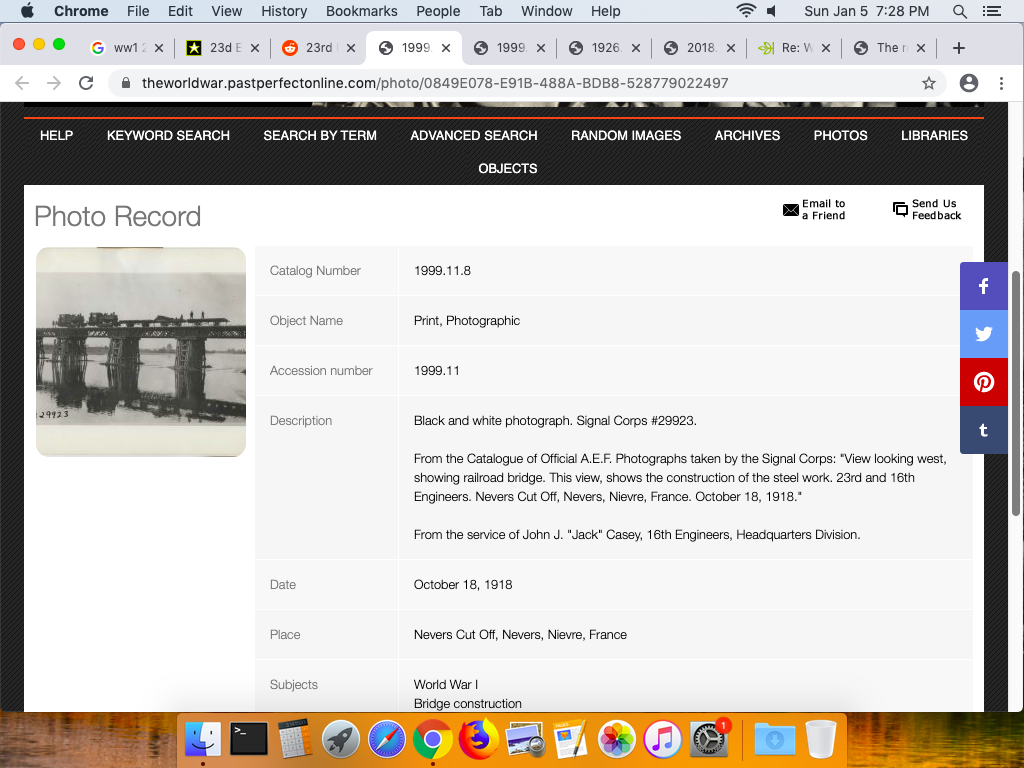1024x768 pixels.
Task: Open the Random Images page
Action: click(x=626, y=135)
